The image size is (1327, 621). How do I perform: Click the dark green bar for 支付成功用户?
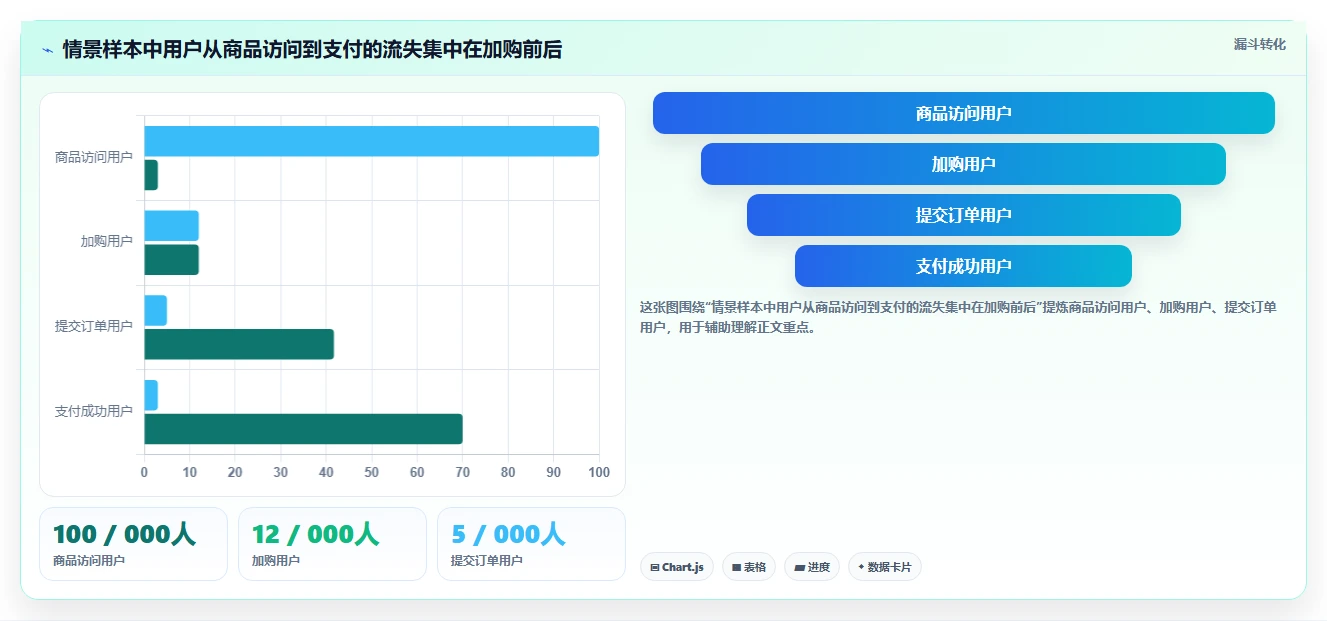304,429
